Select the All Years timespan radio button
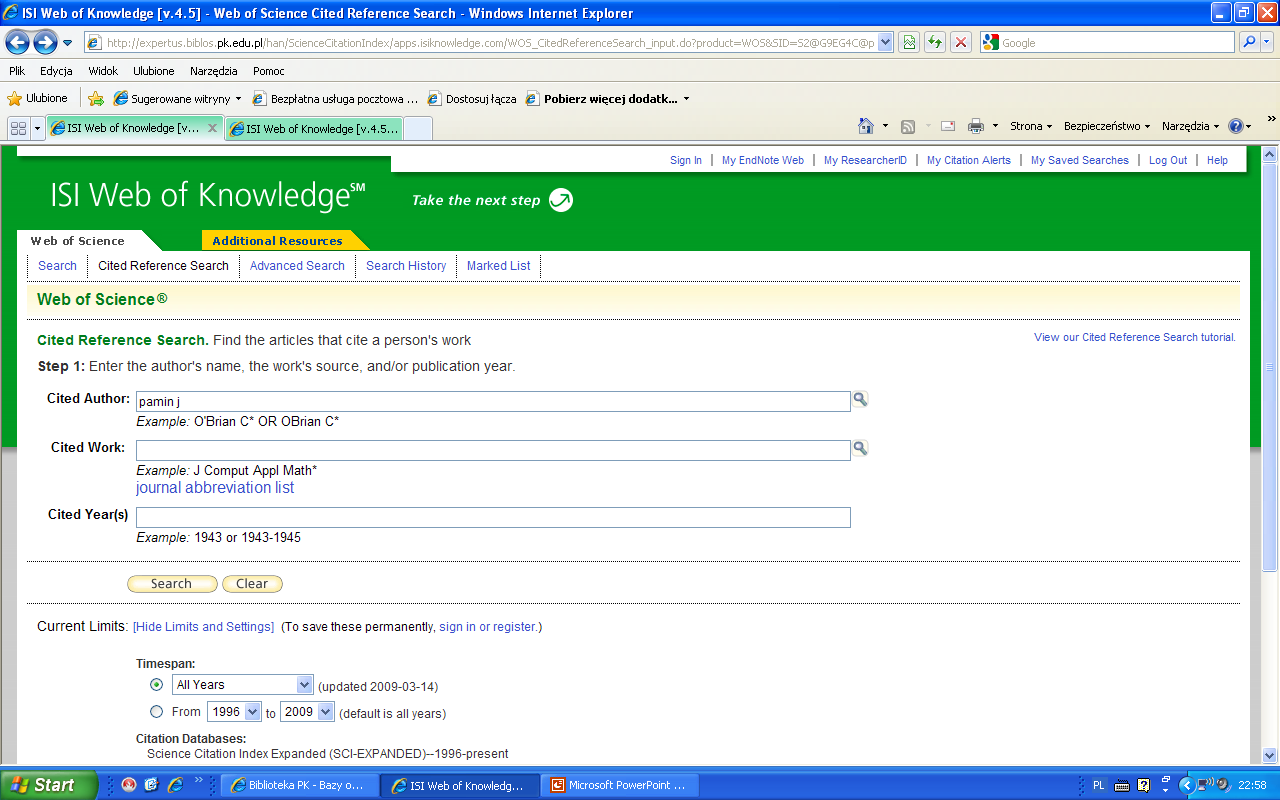The image size is (1280, 800). click(156, 685)
